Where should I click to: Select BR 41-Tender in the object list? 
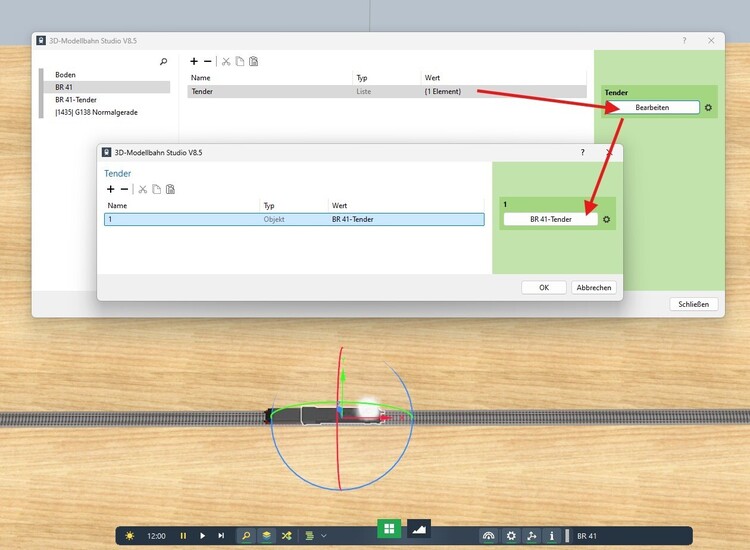point(76,99)
